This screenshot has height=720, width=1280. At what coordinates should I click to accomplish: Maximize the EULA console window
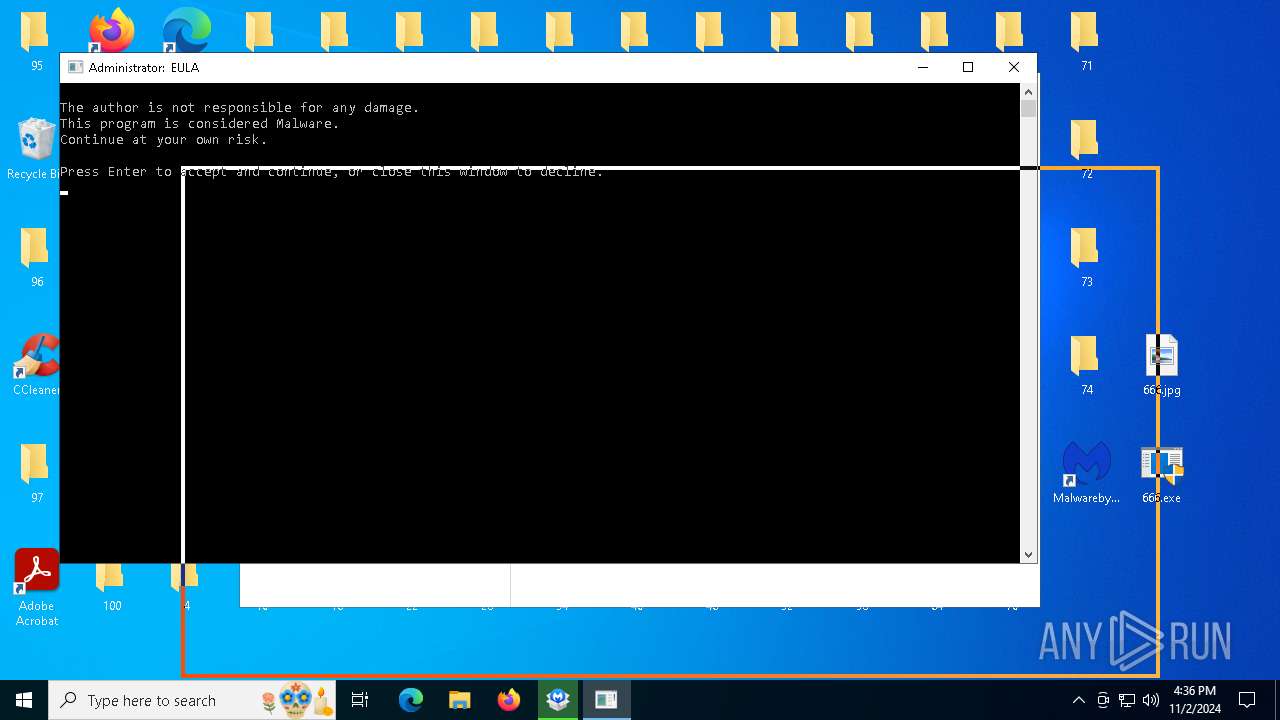[x=968, y=67]
